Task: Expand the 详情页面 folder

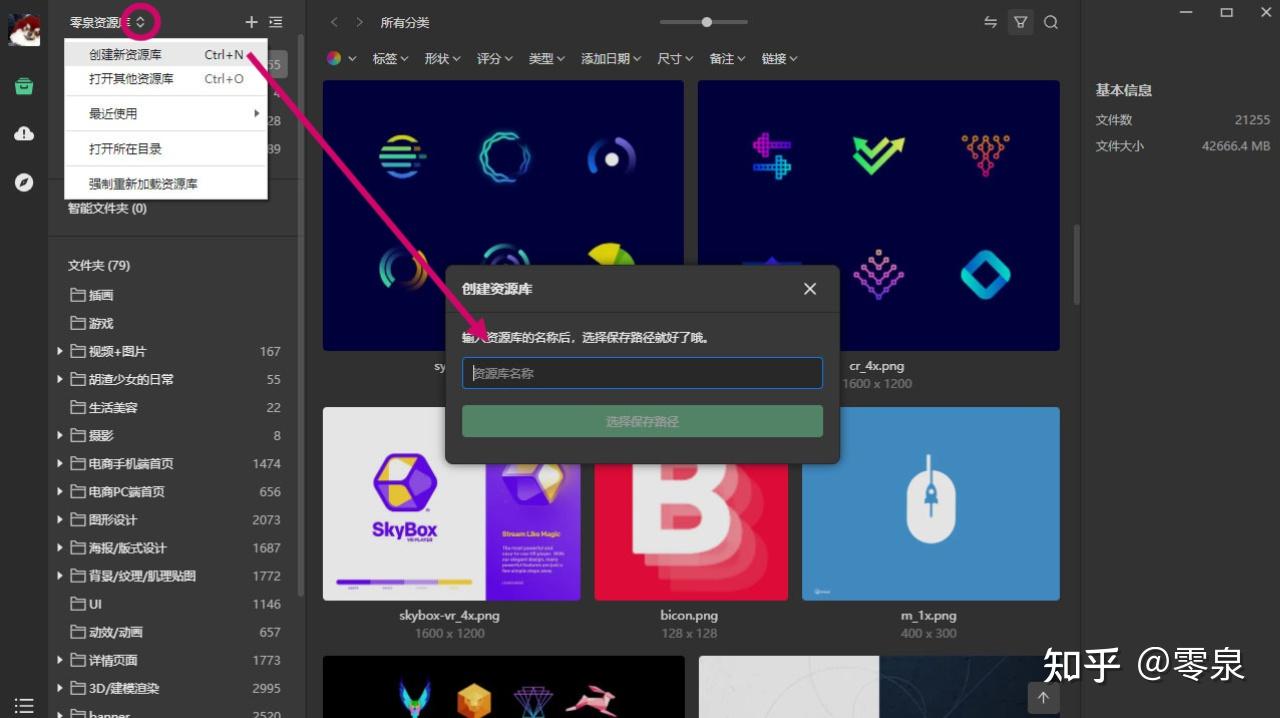Action: [60, 659]
